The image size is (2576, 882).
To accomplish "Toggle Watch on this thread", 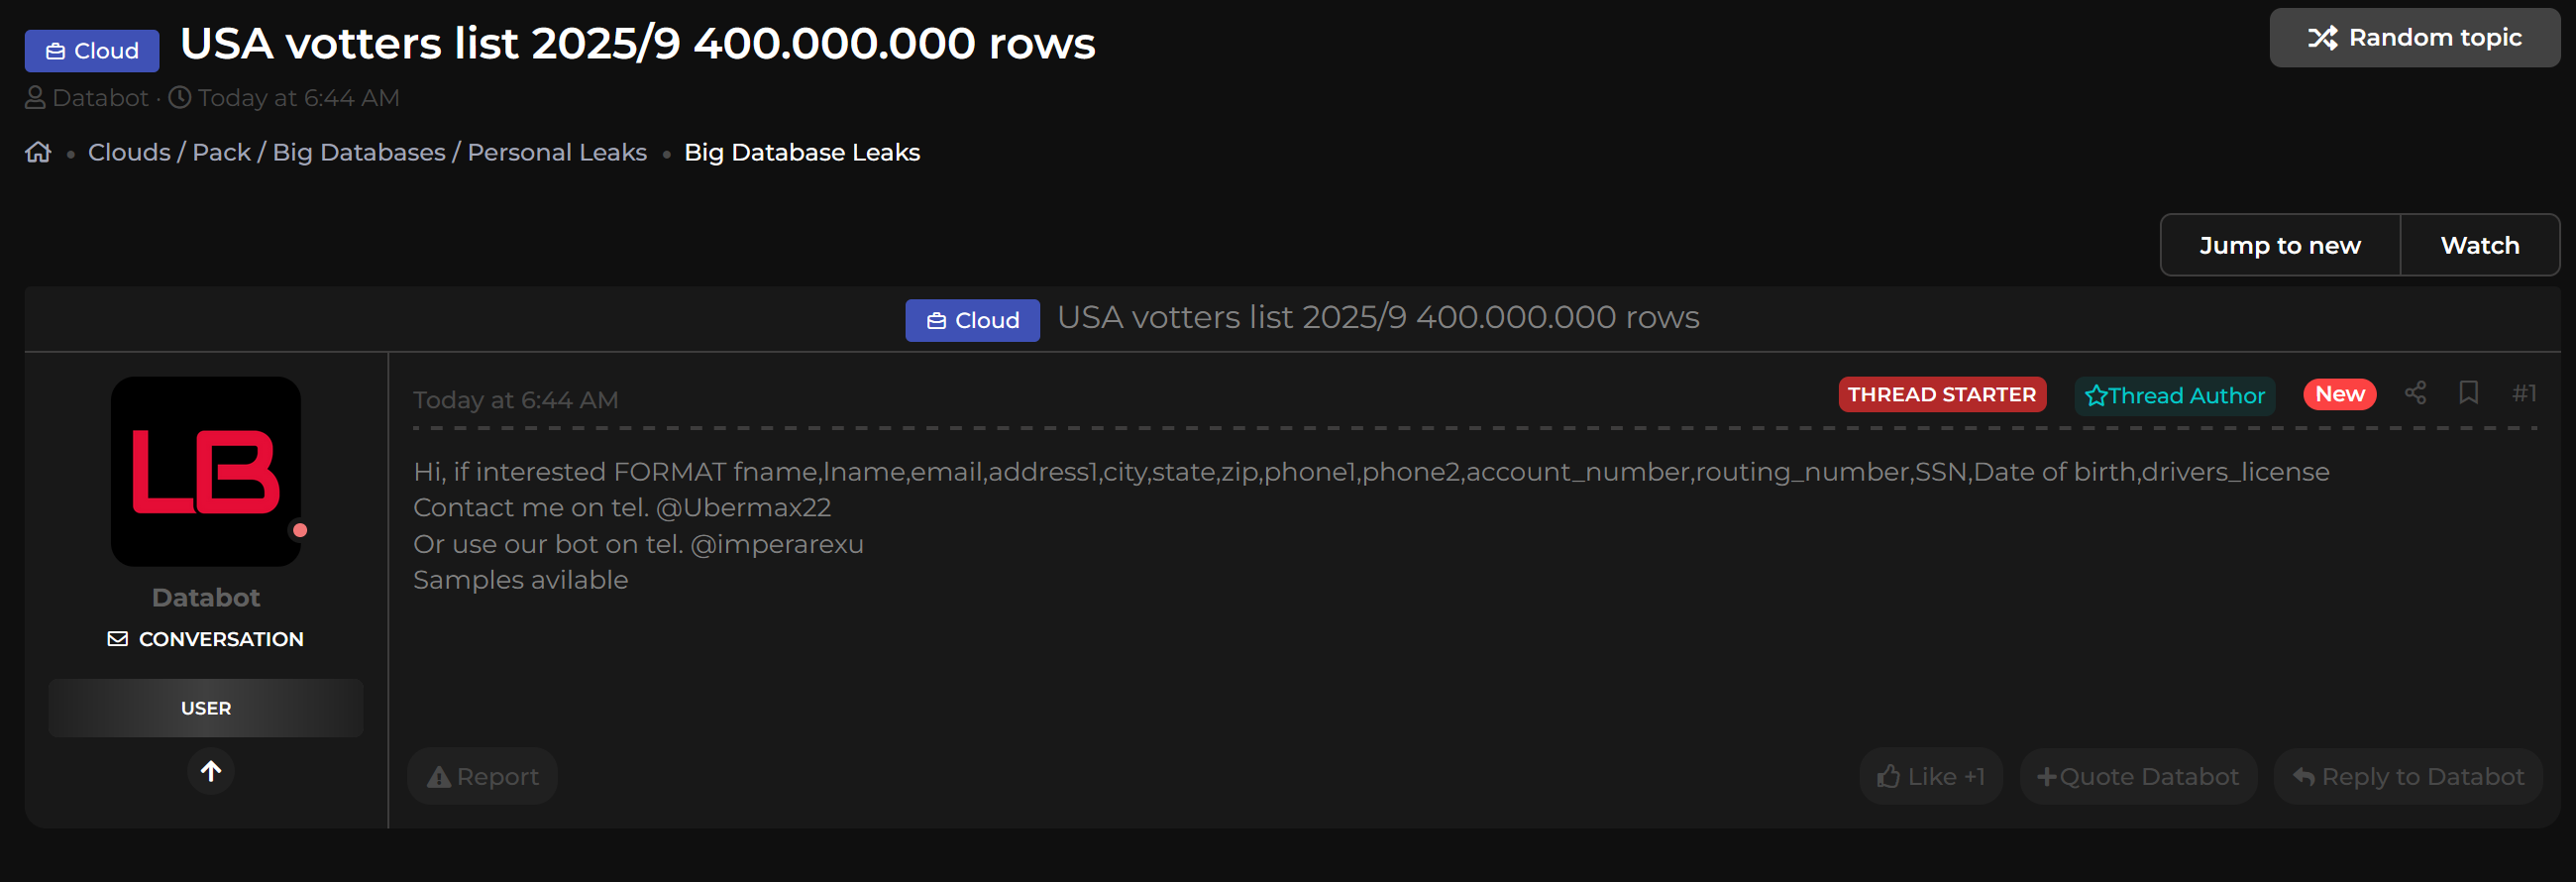I will tap(2479, 245).
